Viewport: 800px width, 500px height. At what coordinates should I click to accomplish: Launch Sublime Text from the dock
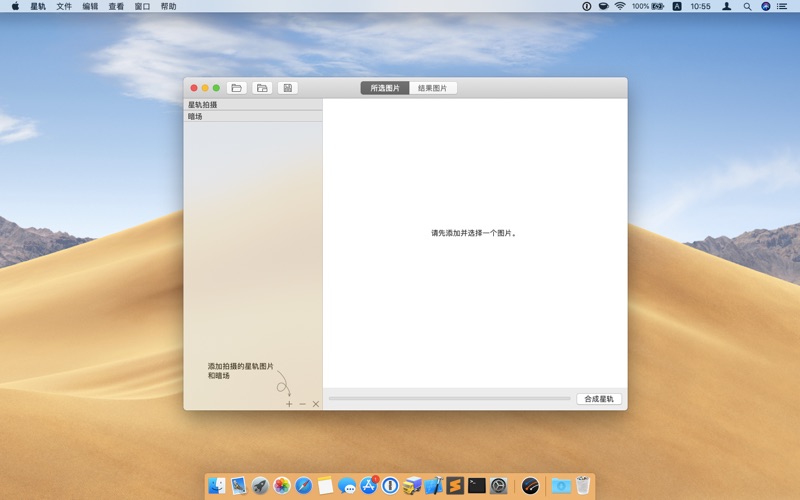click(x=455, y=486)
